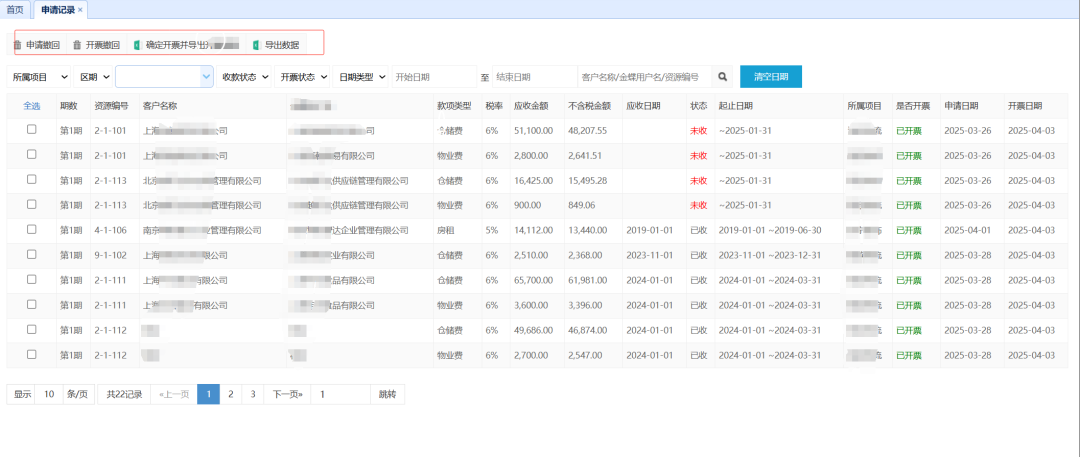
Task: Switch to the 首页 tab
Action: click(x=15, y=10)
